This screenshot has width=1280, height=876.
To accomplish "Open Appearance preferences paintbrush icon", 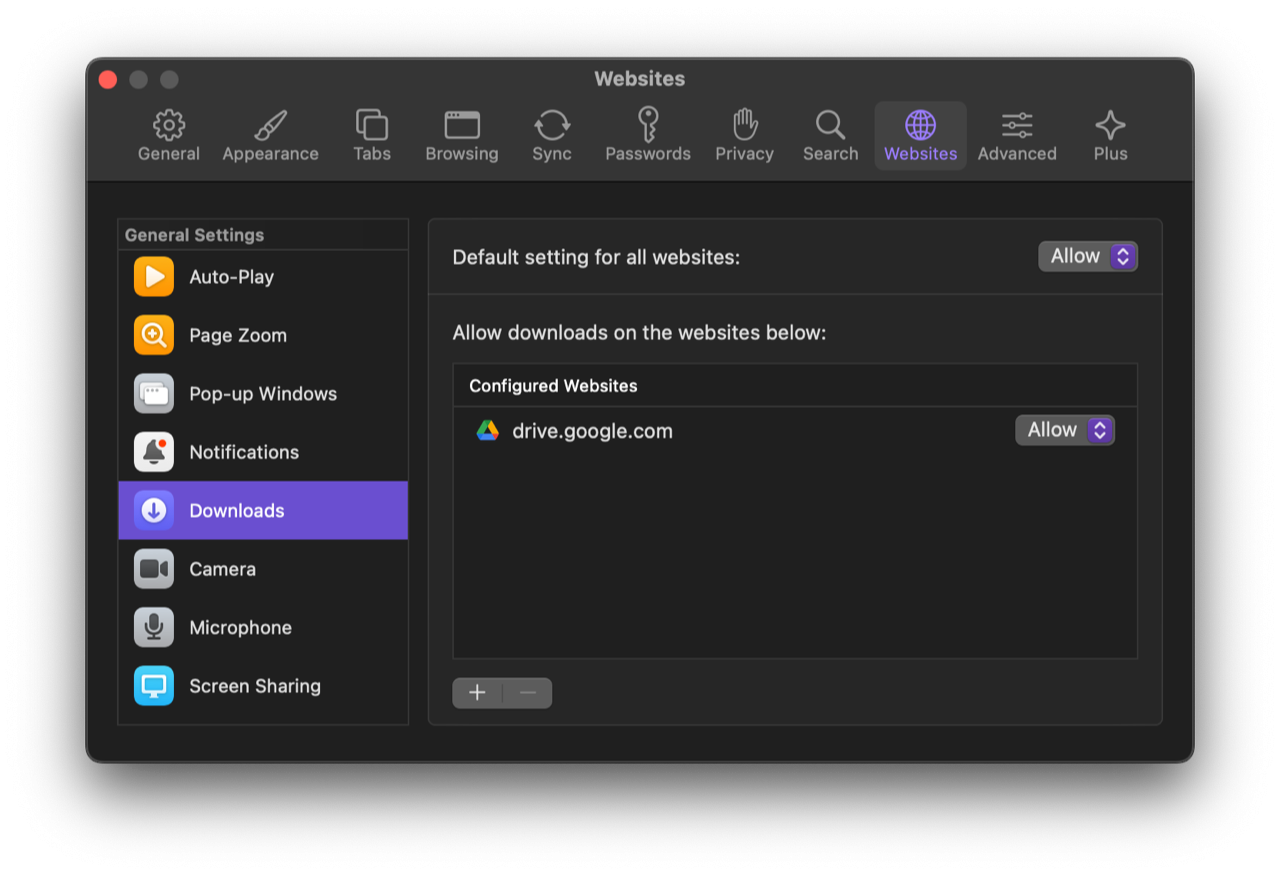I will tap(270, 126).
